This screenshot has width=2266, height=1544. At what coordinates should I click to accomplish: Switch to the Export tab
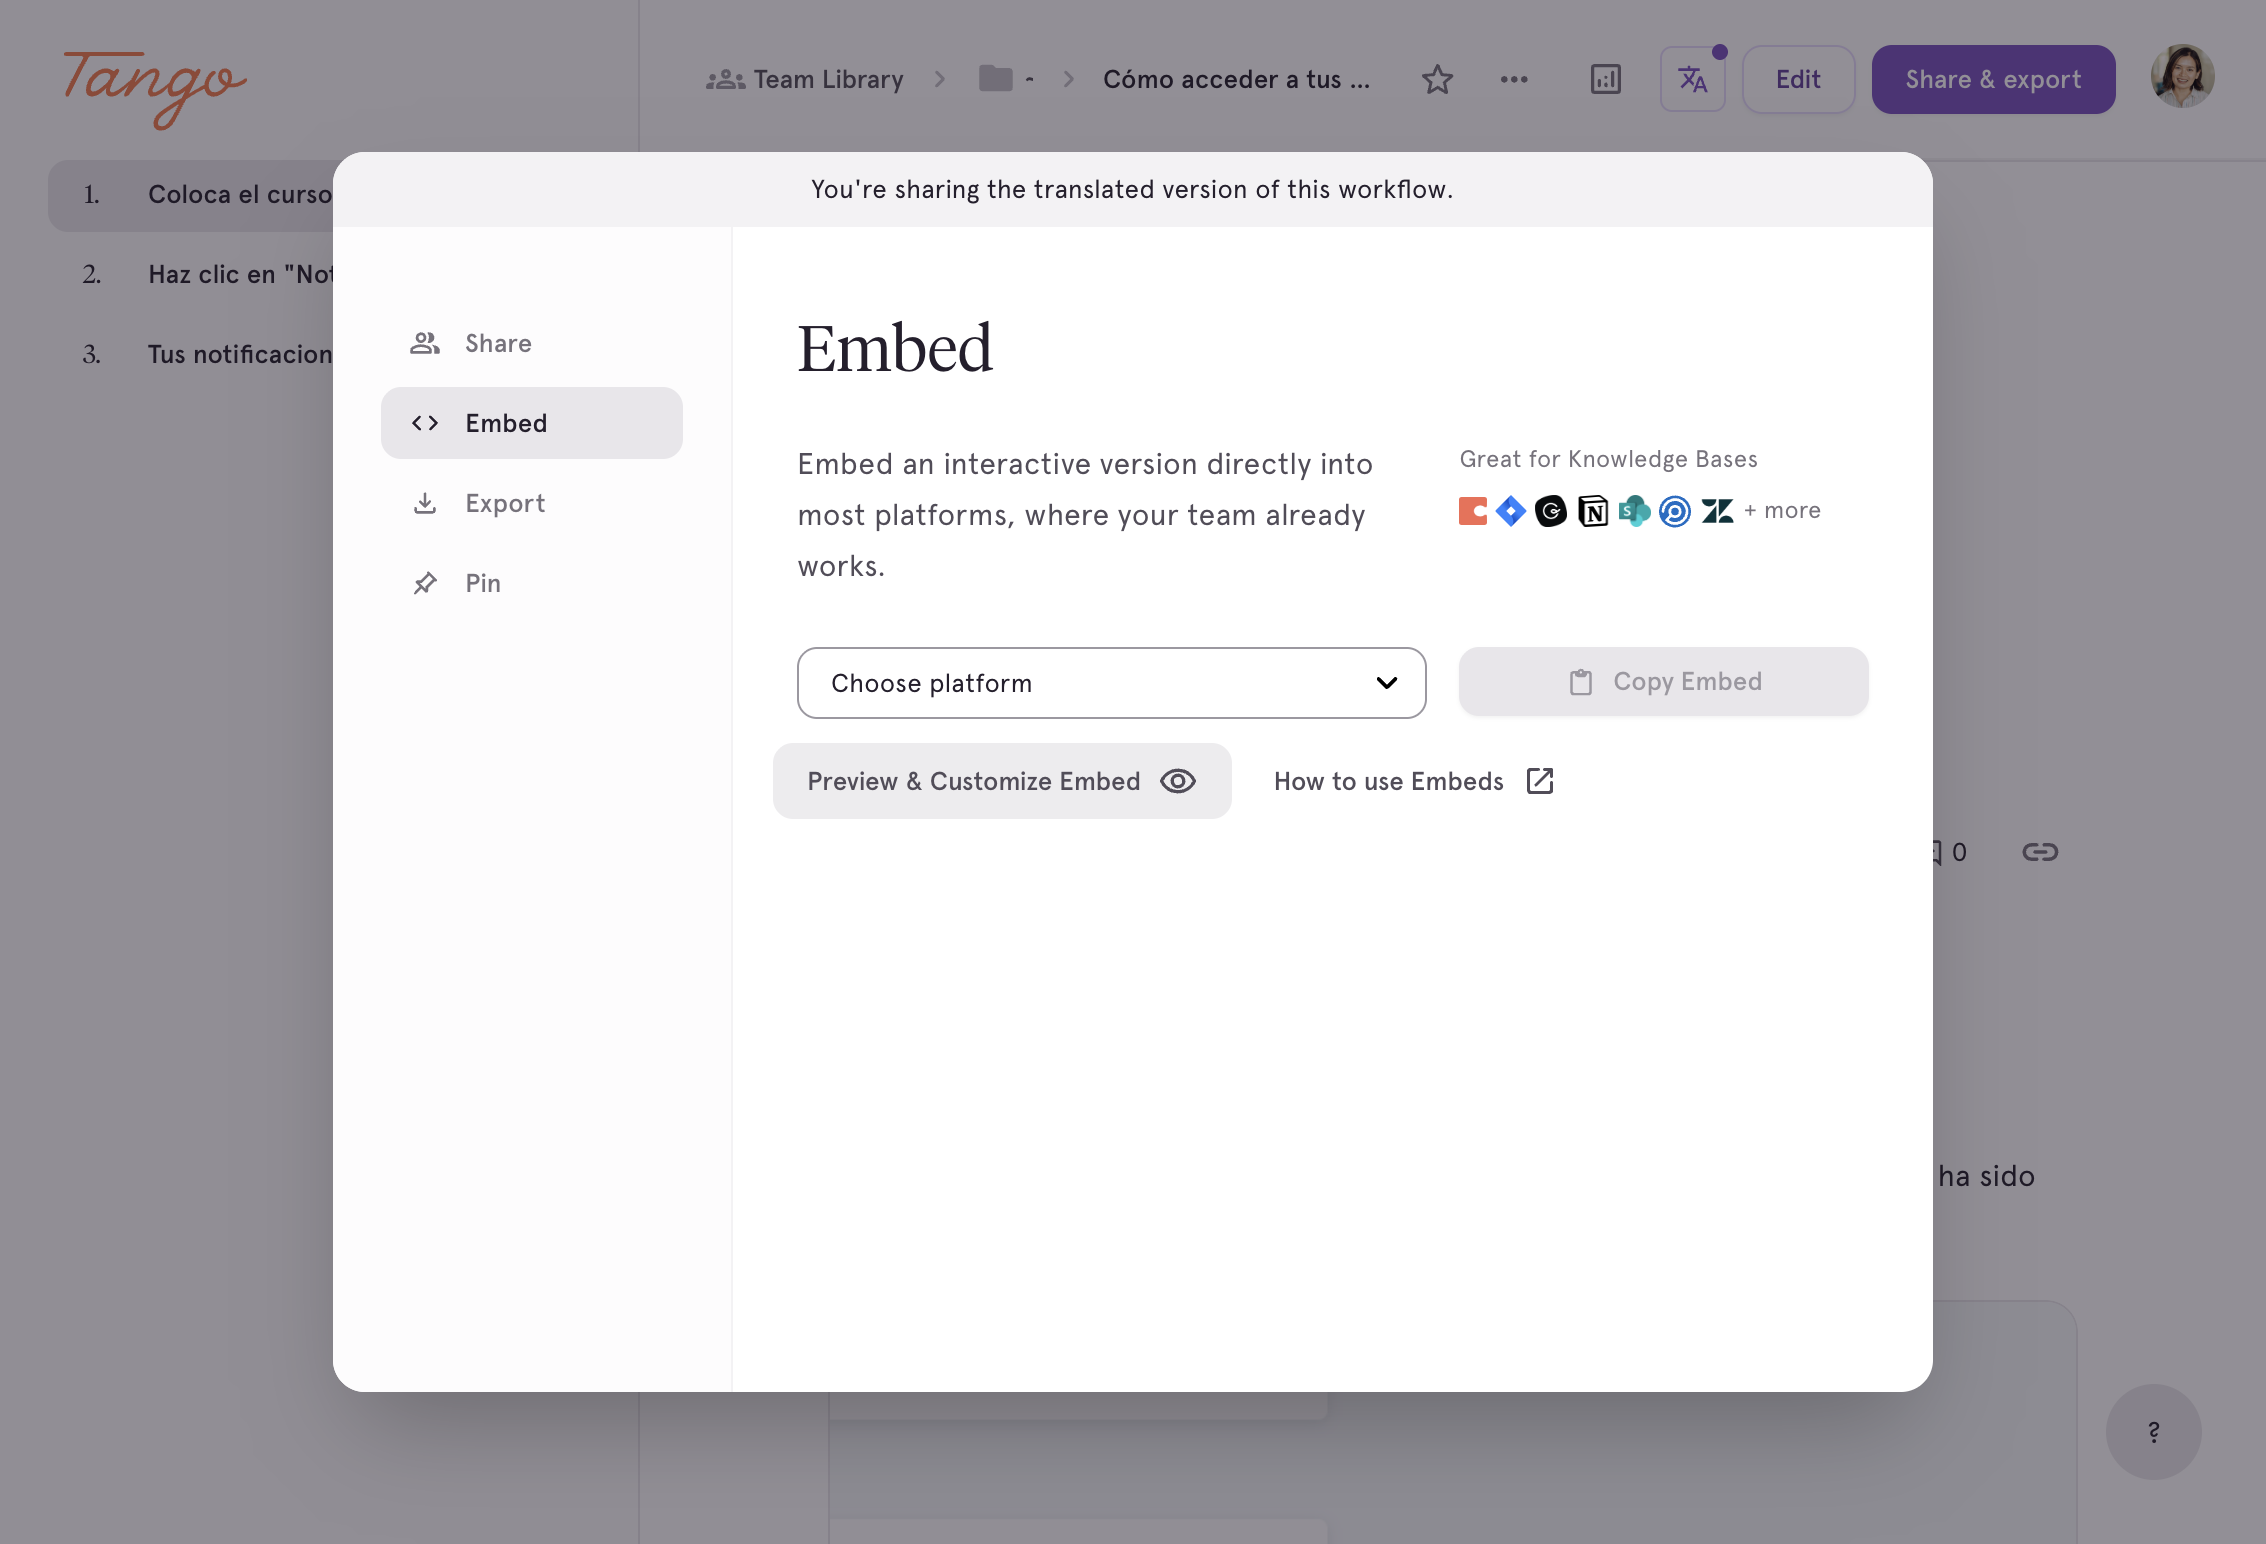[531, 503]
